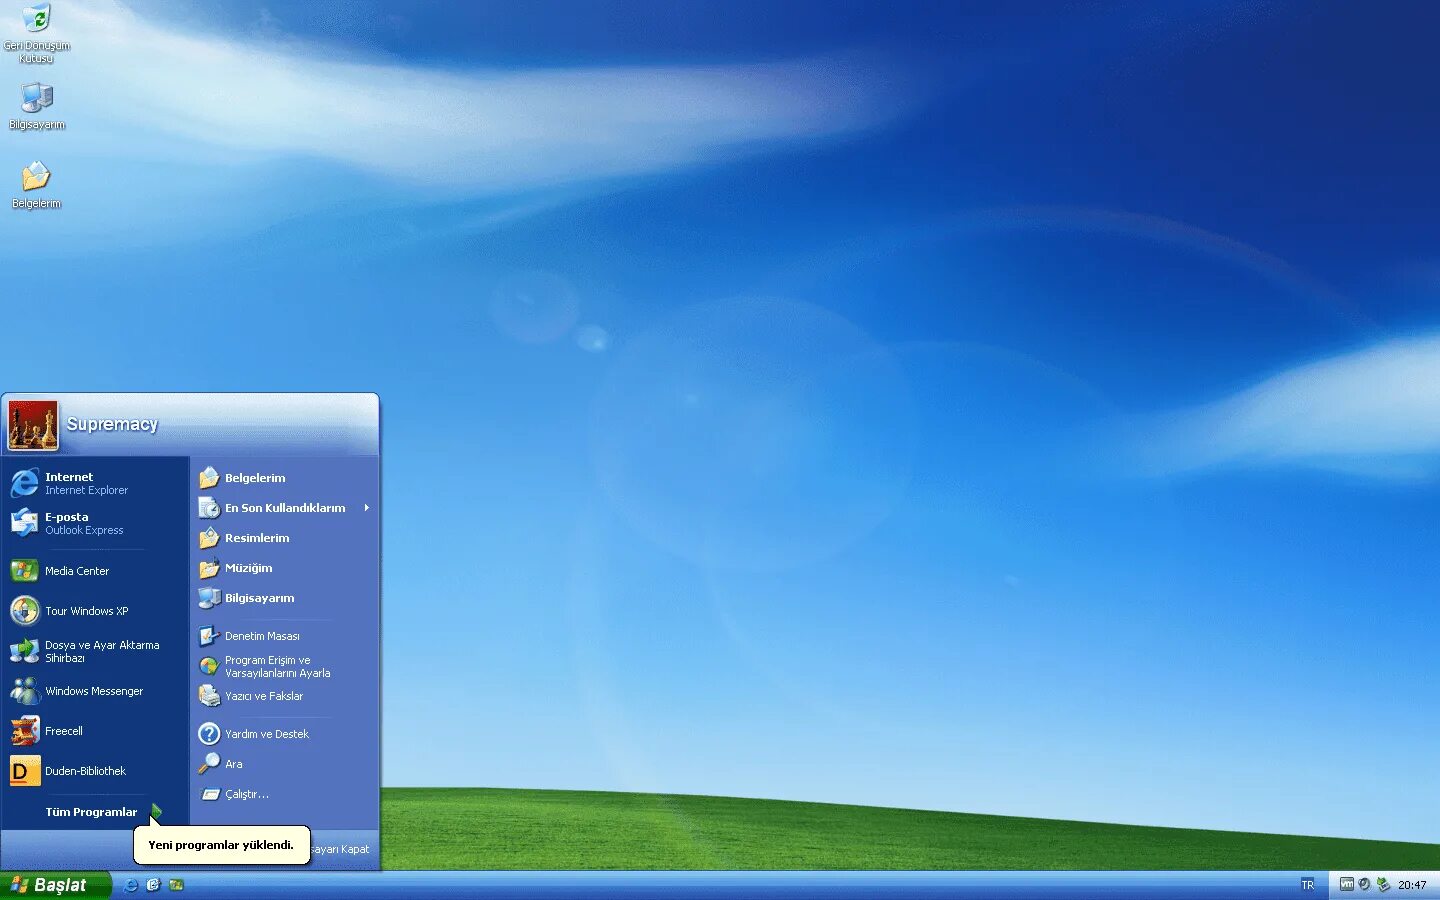Click the TR language indicator
This screenshot has width=1440, height=900.
[1307, 885]
